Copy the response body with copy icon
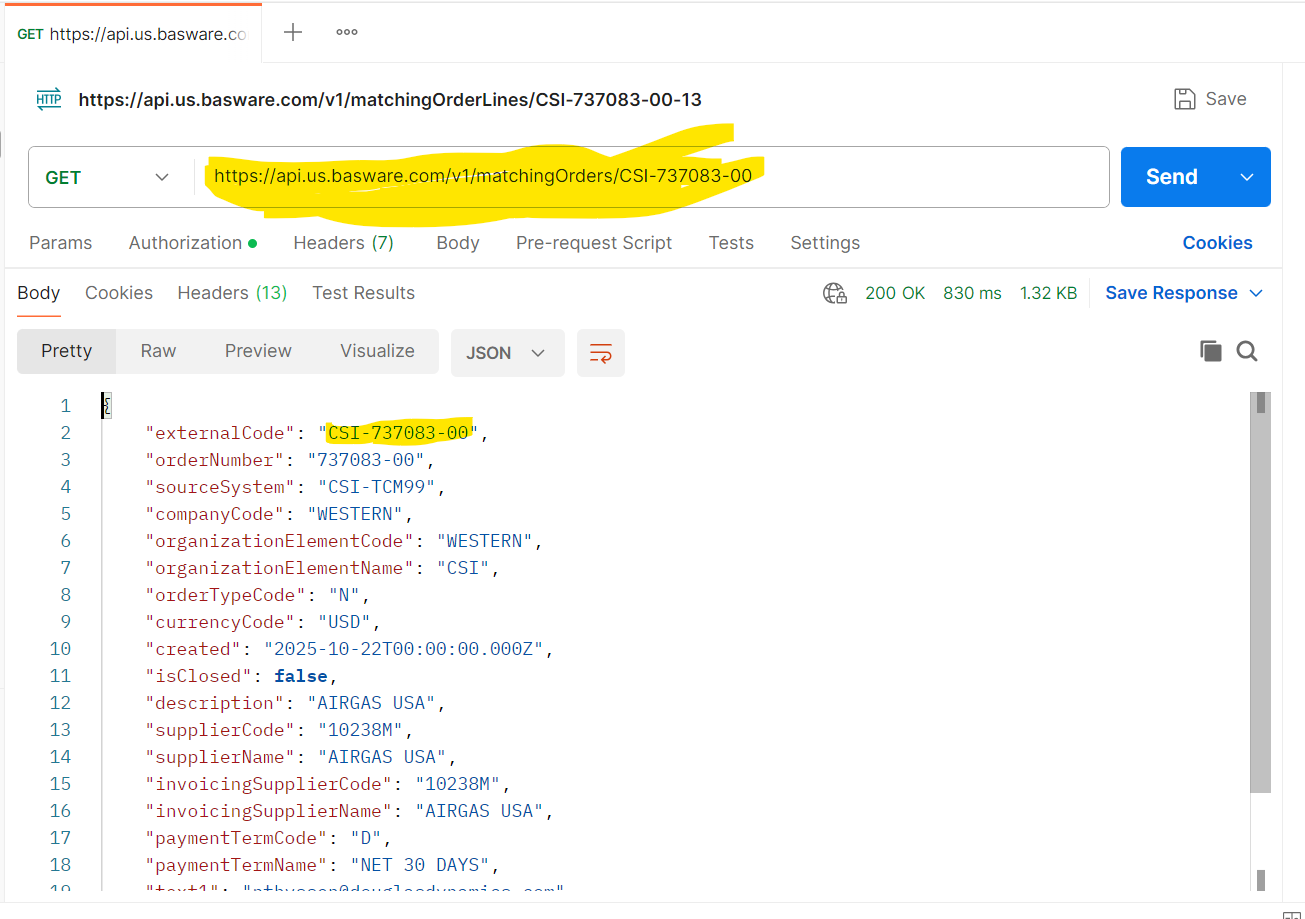 (1210, 351)
